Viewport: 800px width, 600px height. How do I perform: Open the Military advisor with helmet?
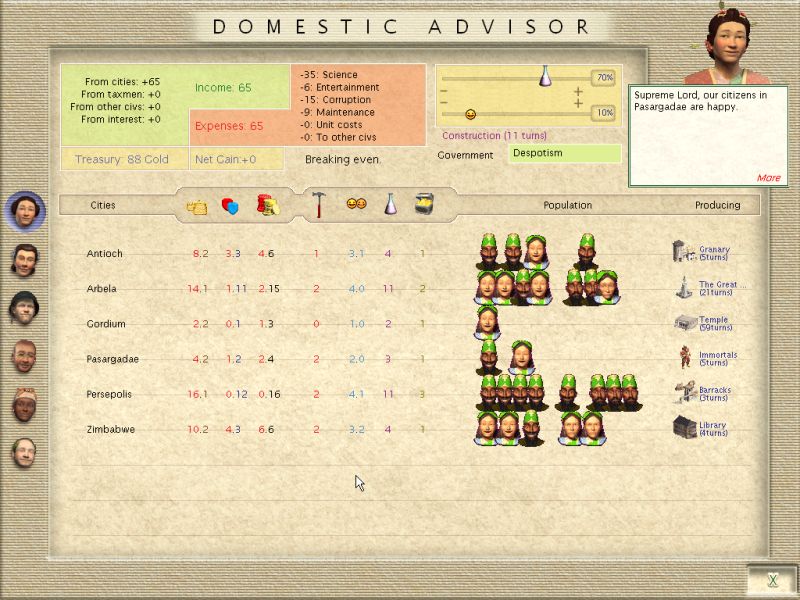(x=24, y=308)
